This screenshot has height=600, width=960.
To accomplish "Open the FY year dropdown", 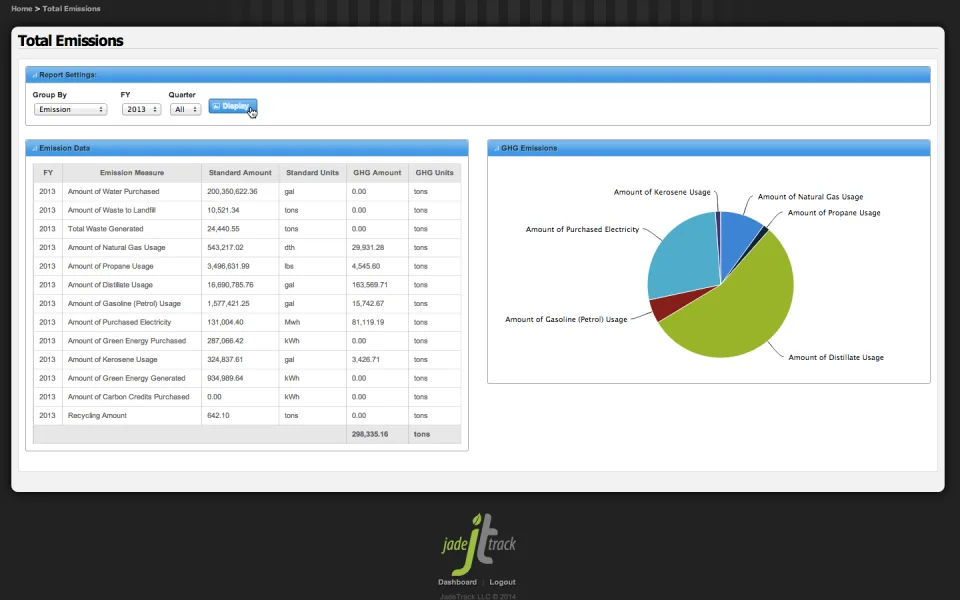I will pyautogui.click(x=141, y=110).
